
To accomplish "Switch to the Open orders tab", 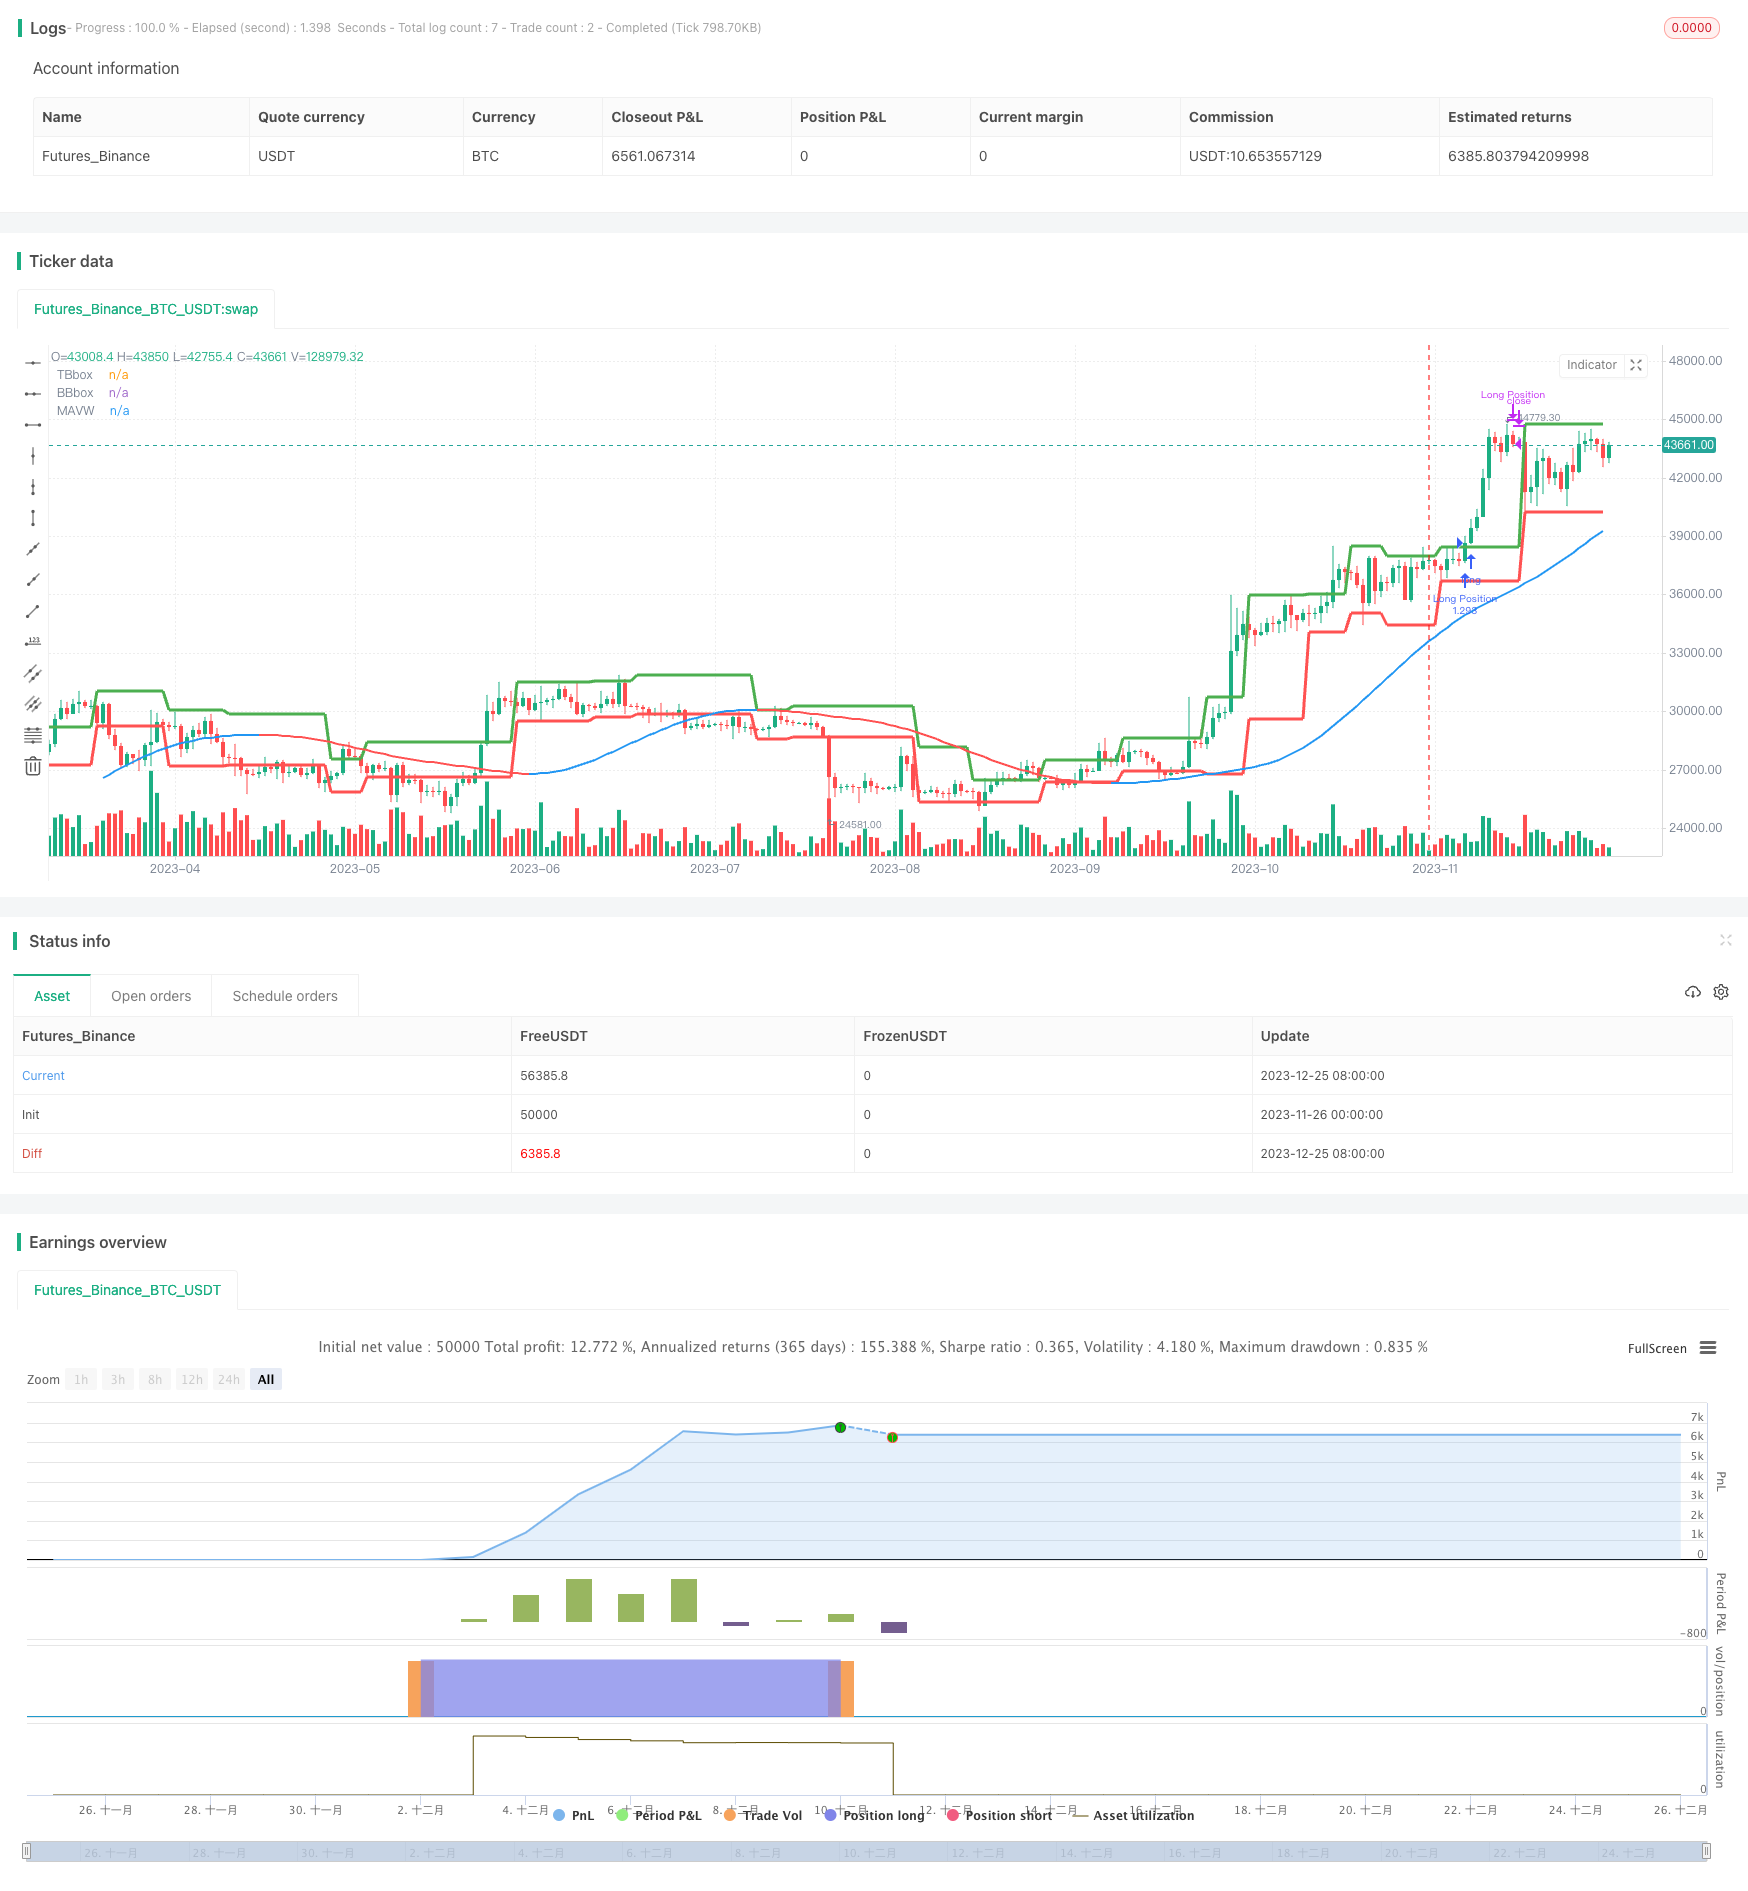I will (x=151, y=996).
